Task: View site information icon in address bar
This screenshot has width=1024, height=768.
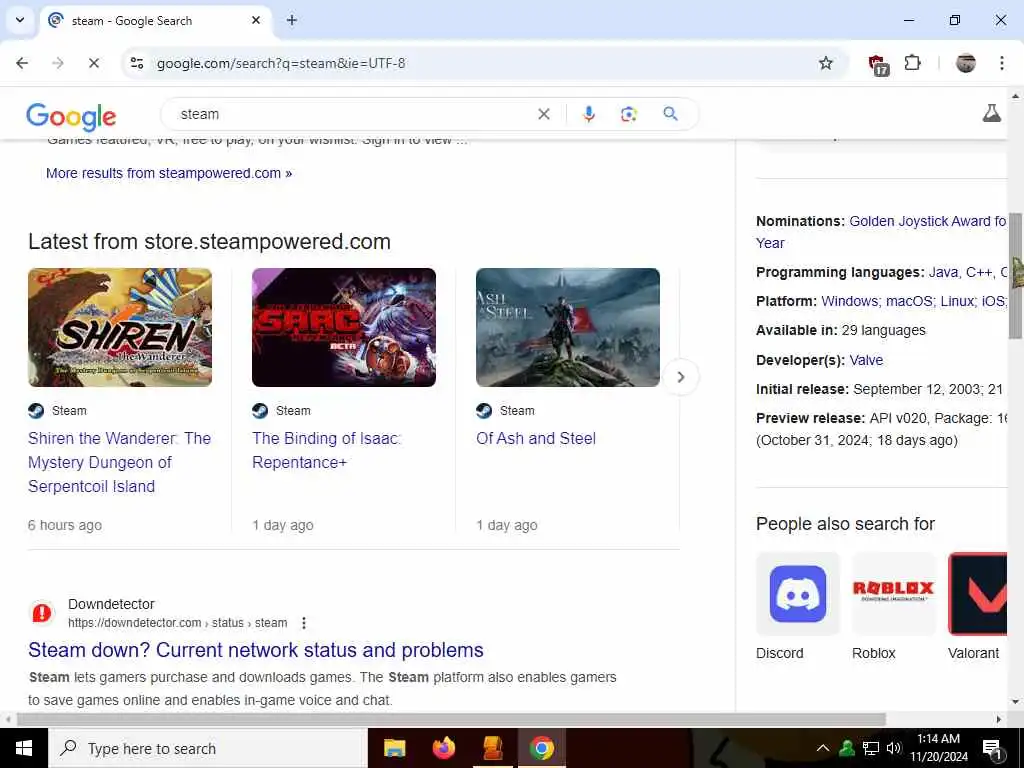Action: (x=136, y=63)
